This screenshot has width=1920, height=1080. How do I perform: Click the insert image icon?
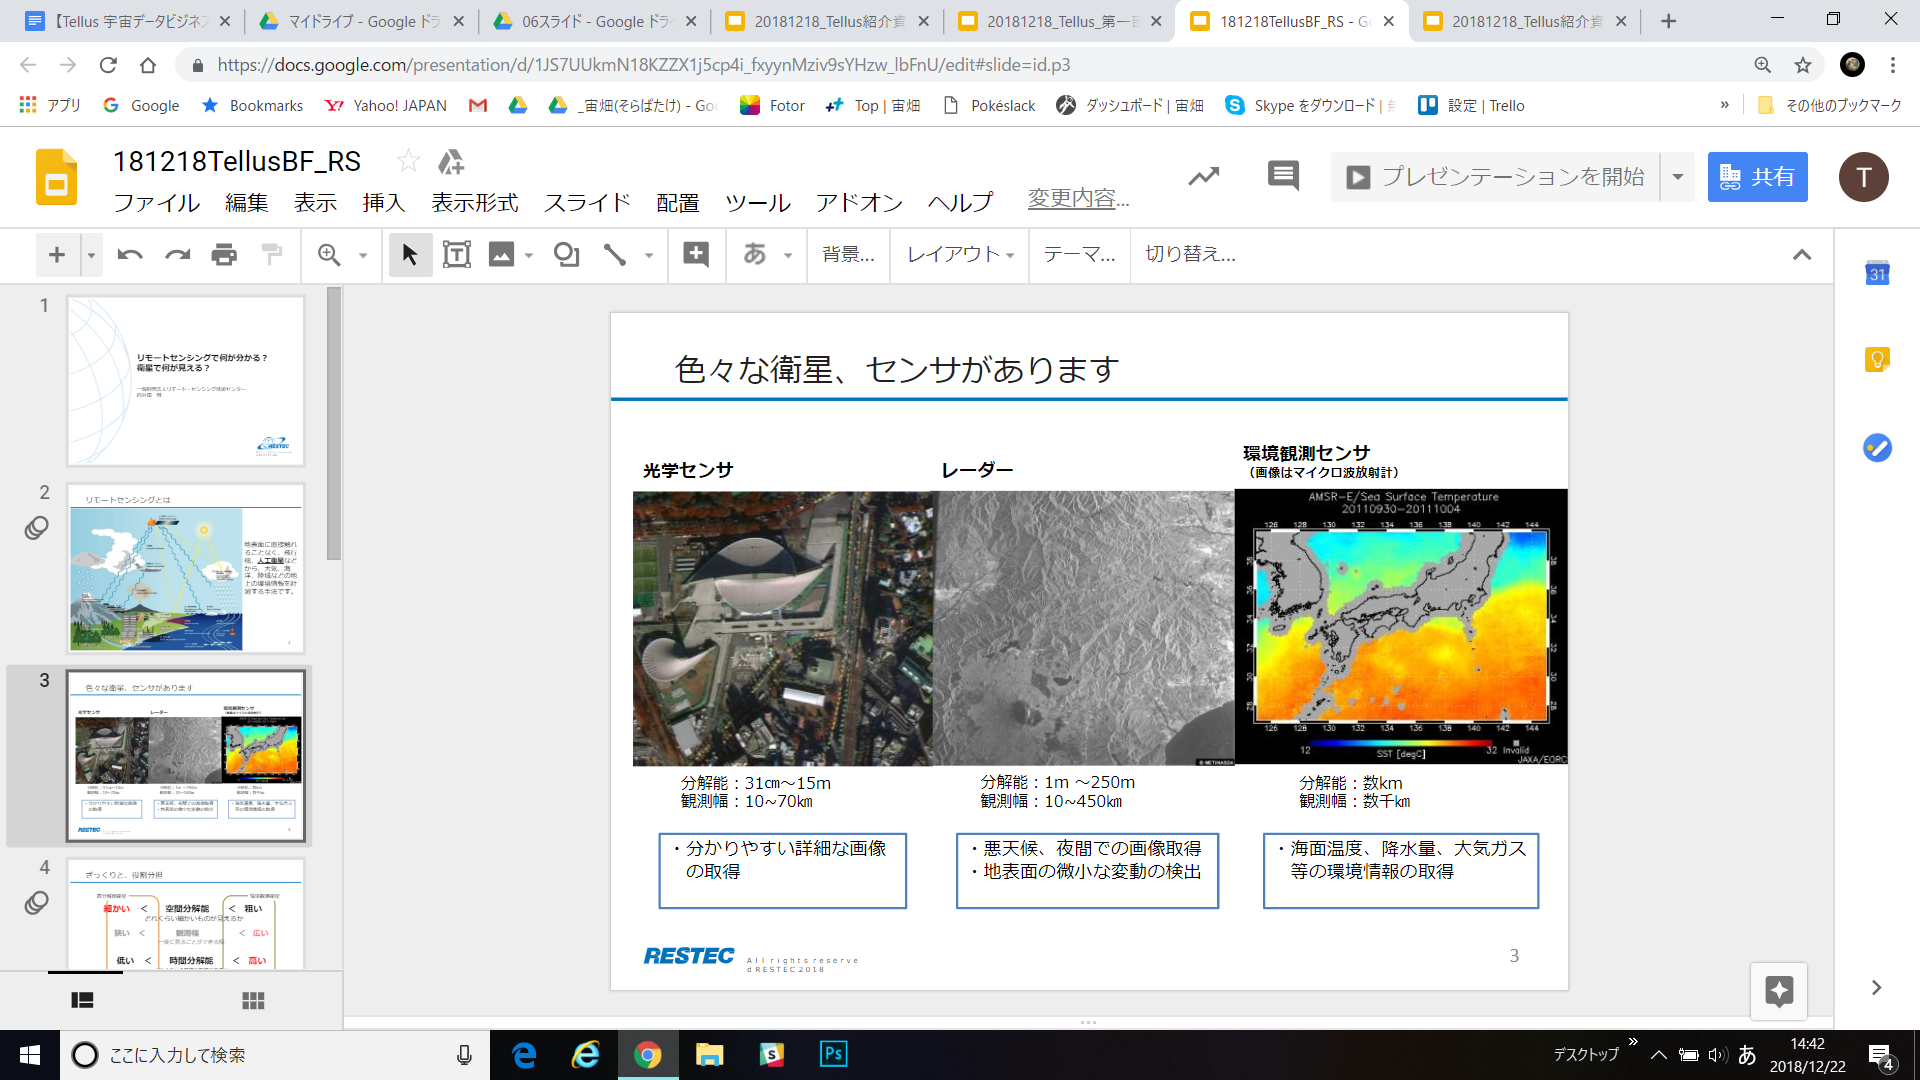pyautogui.click(x=501, y=255)
